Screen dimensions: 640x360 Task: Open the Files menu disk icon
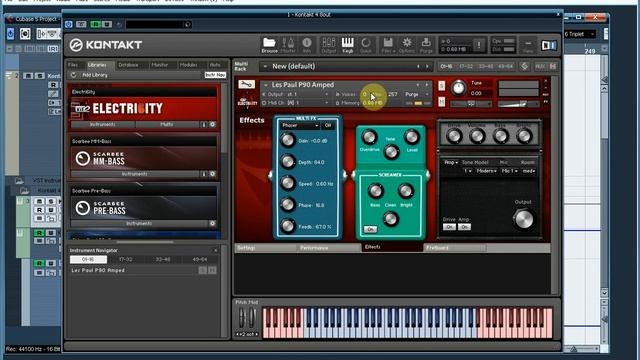click(388, 45)
